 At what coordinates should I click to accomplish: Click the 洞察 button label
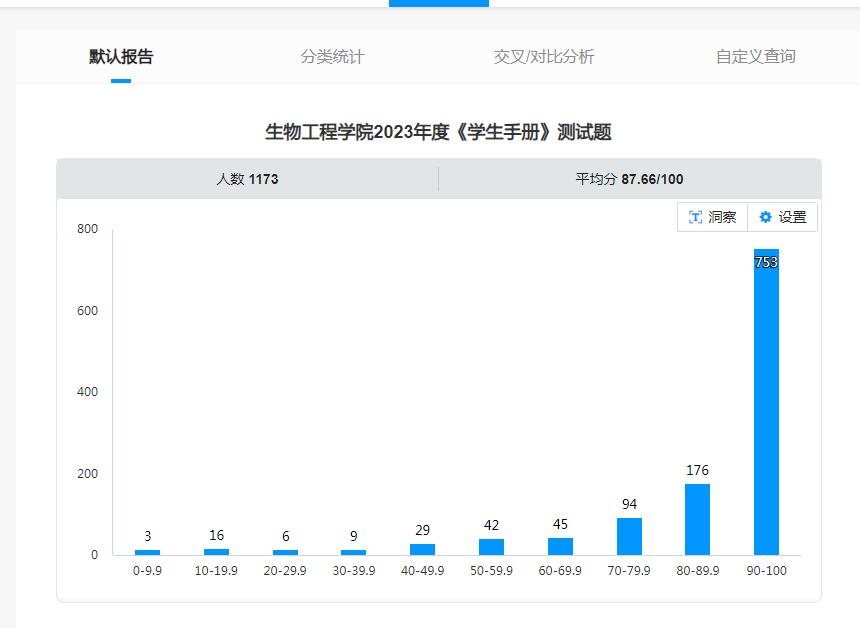[x=722, y=217]
